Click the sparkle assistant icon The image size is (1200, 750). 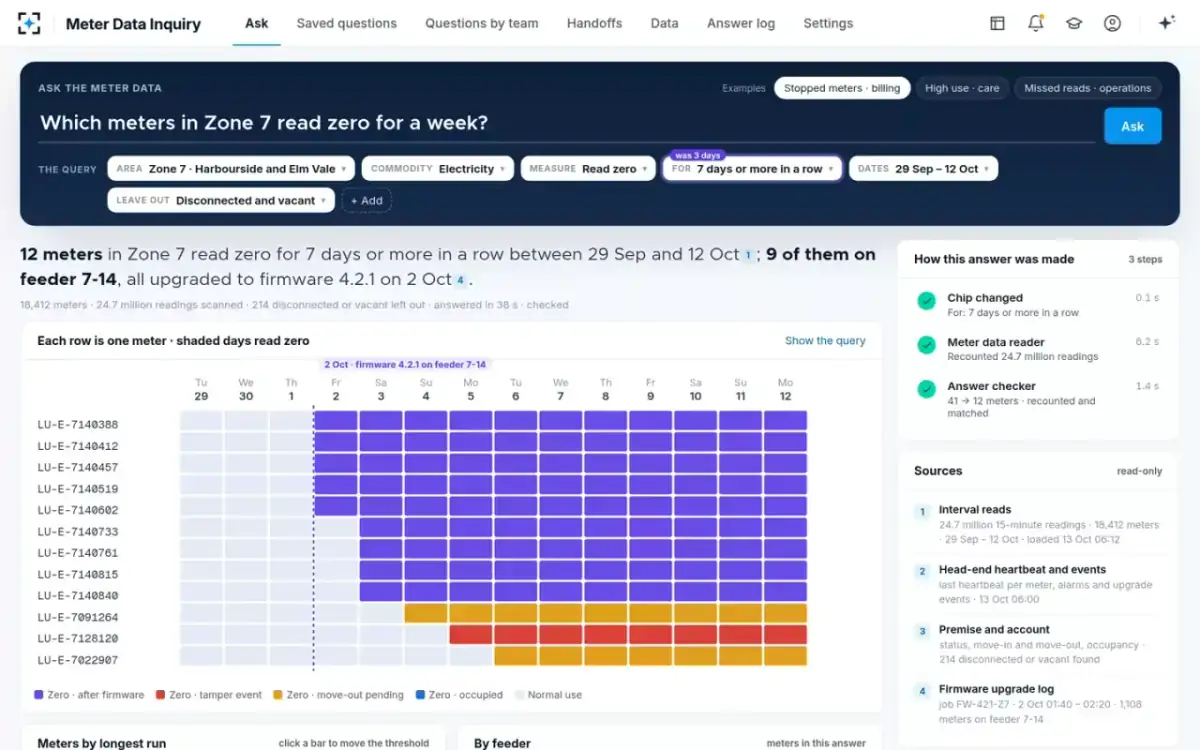(x=1166, y=23)
